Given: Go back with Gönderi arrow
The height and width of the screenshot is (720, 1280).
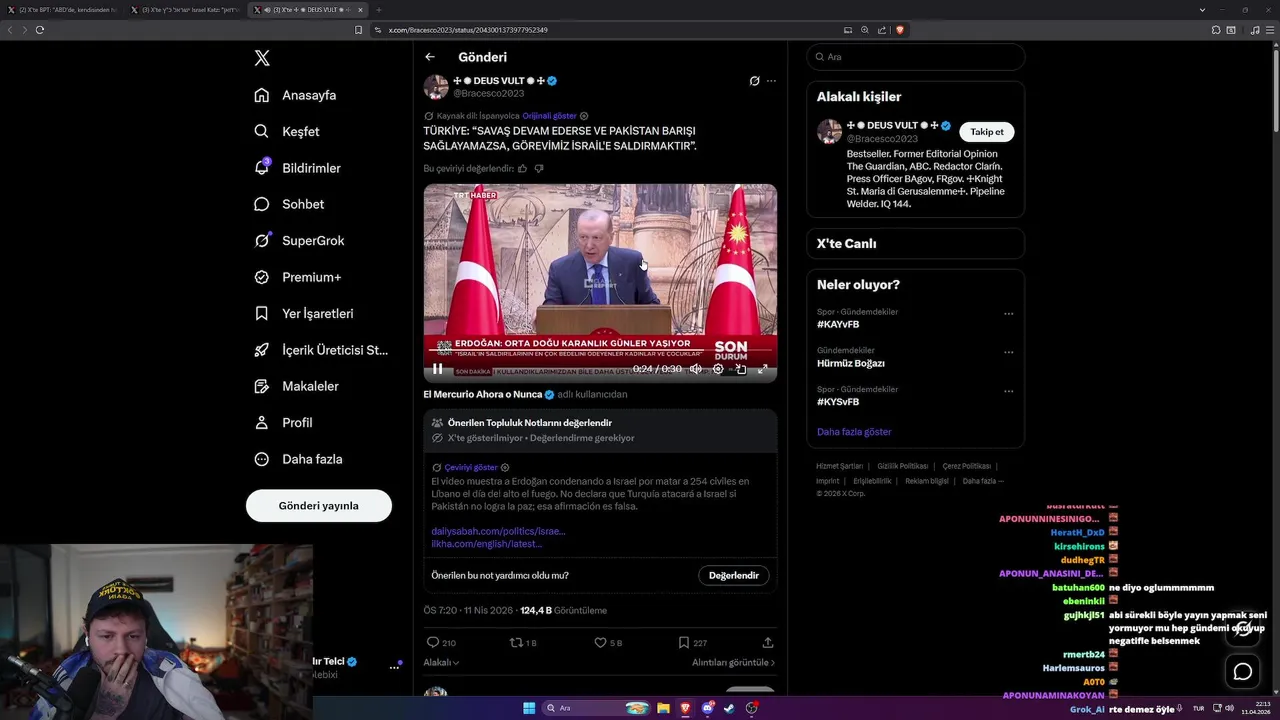Looking at the screenshot, I should coord(430,57).
